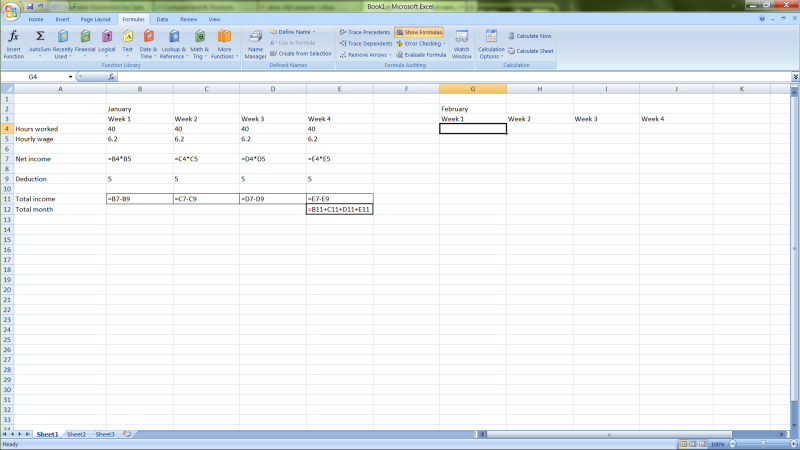Select cell with =B11+C11+D11+E11

coord(339,209)
